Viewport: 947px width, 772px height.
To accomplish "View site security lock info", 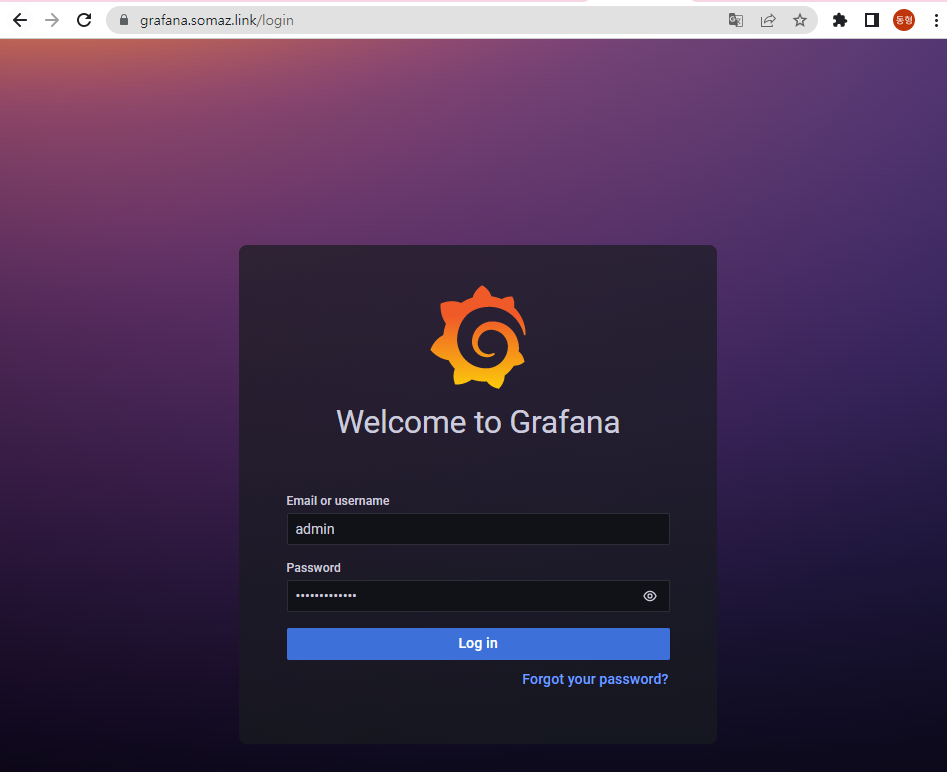I will tap(124, 20).
